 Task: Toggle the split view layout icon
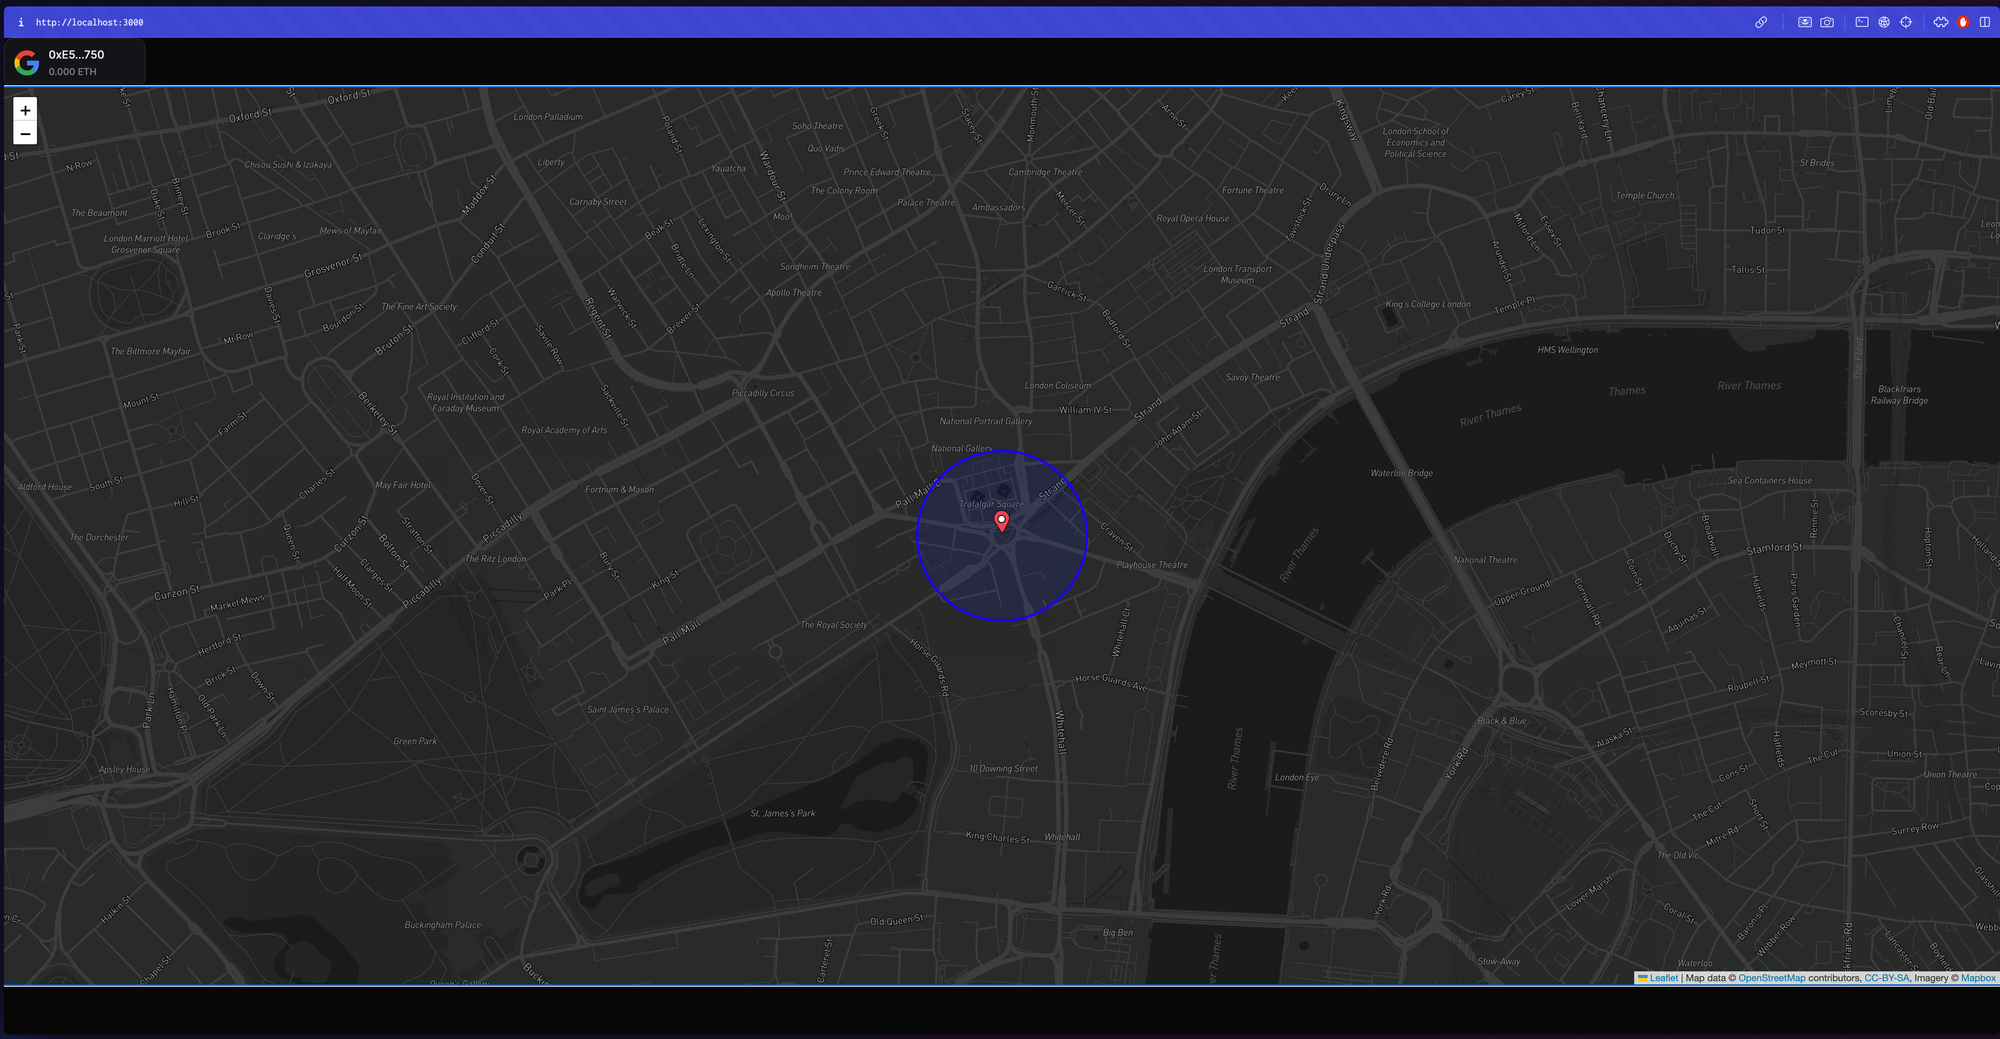coord(1986,21)
